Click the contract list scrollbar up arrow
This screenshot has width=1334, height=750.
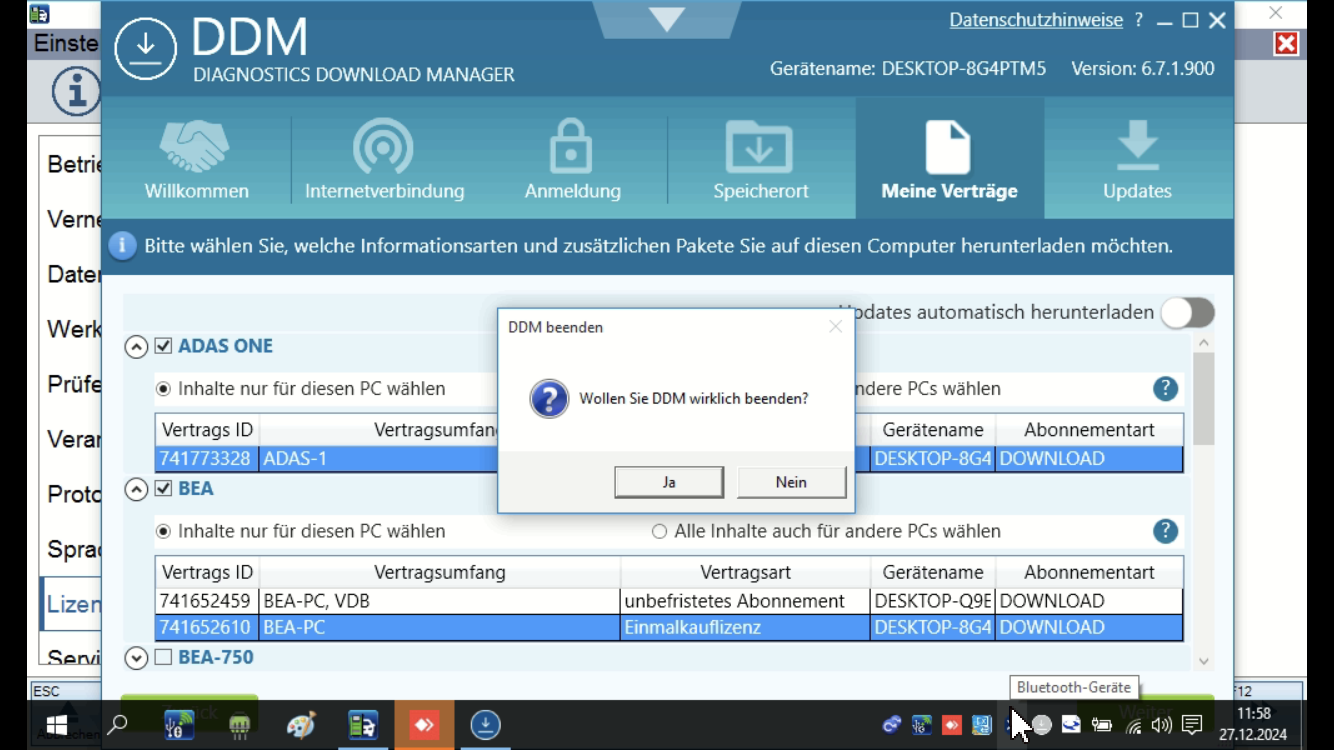click(x=1203, y=343)
